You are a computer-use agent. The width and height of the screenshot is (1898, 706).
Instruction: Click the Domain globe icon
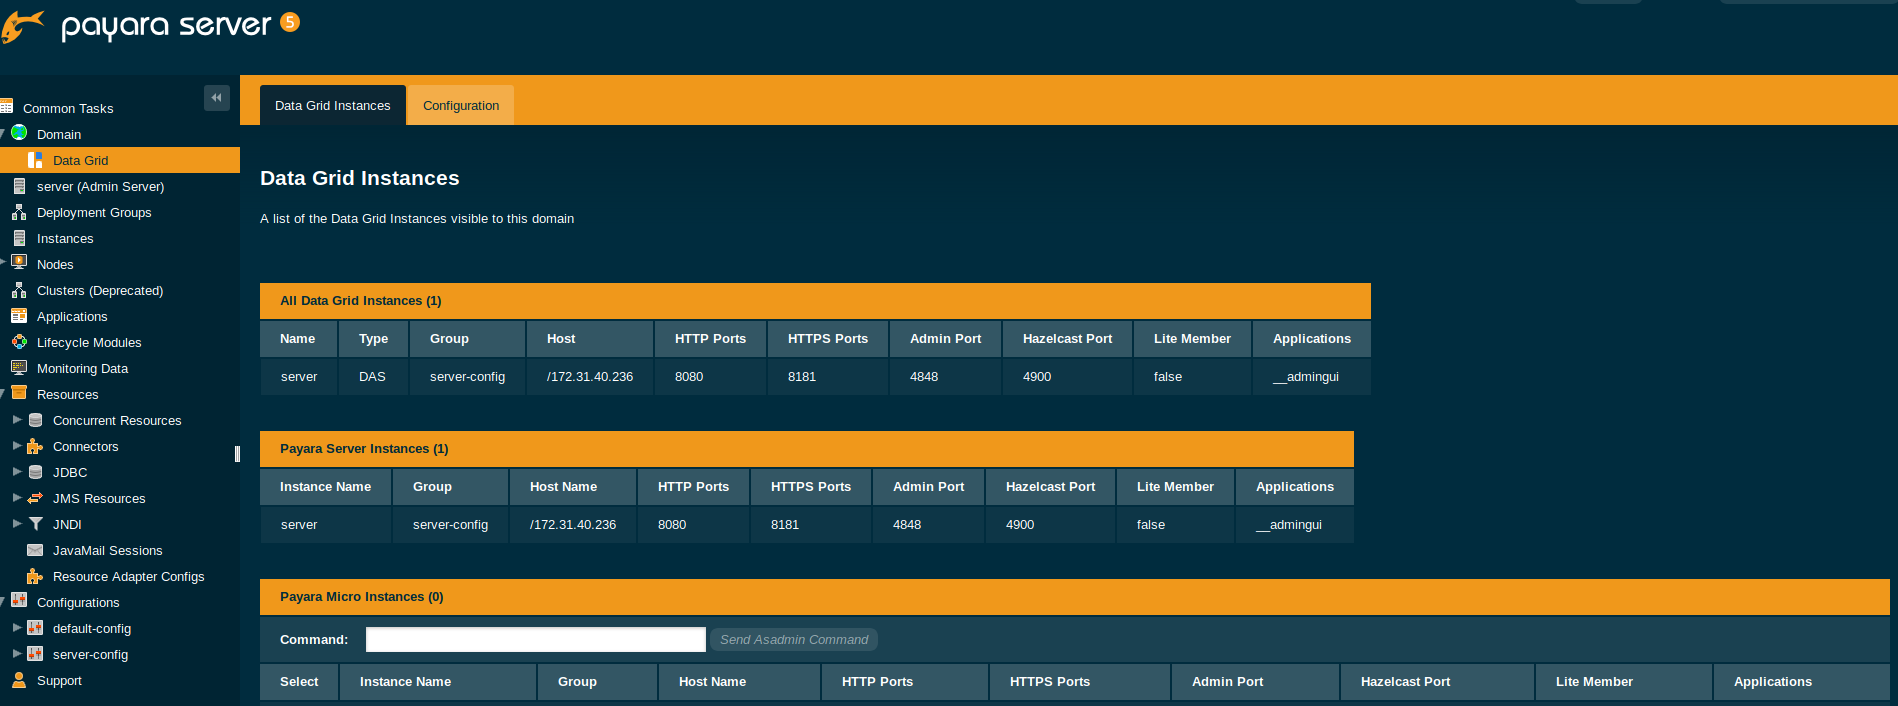pyautogui.click(x=19, y=133)
